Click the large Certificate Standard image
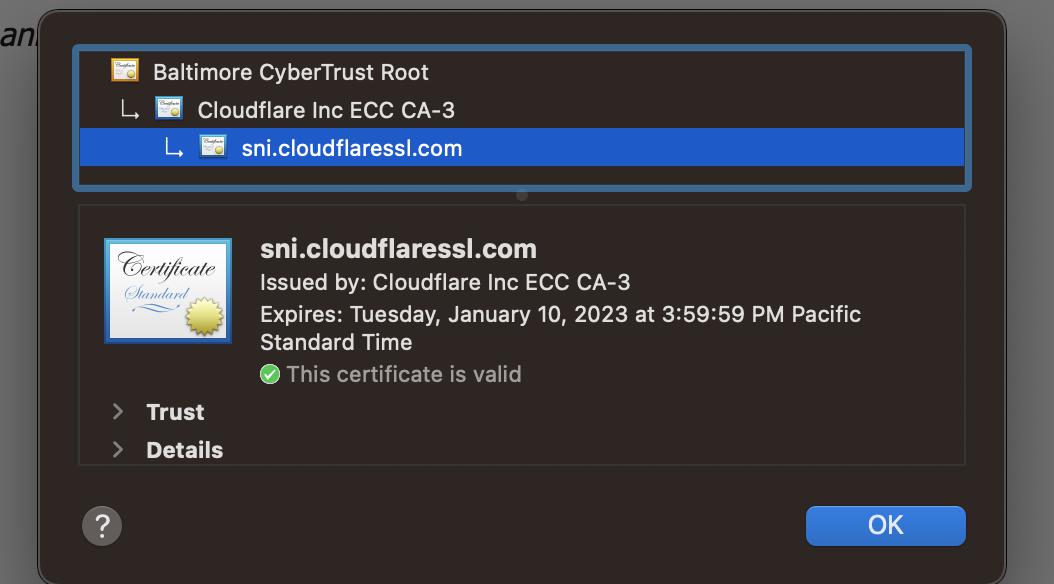The height and width of the screenshot is (584, 1054). (x=168, y=291)
